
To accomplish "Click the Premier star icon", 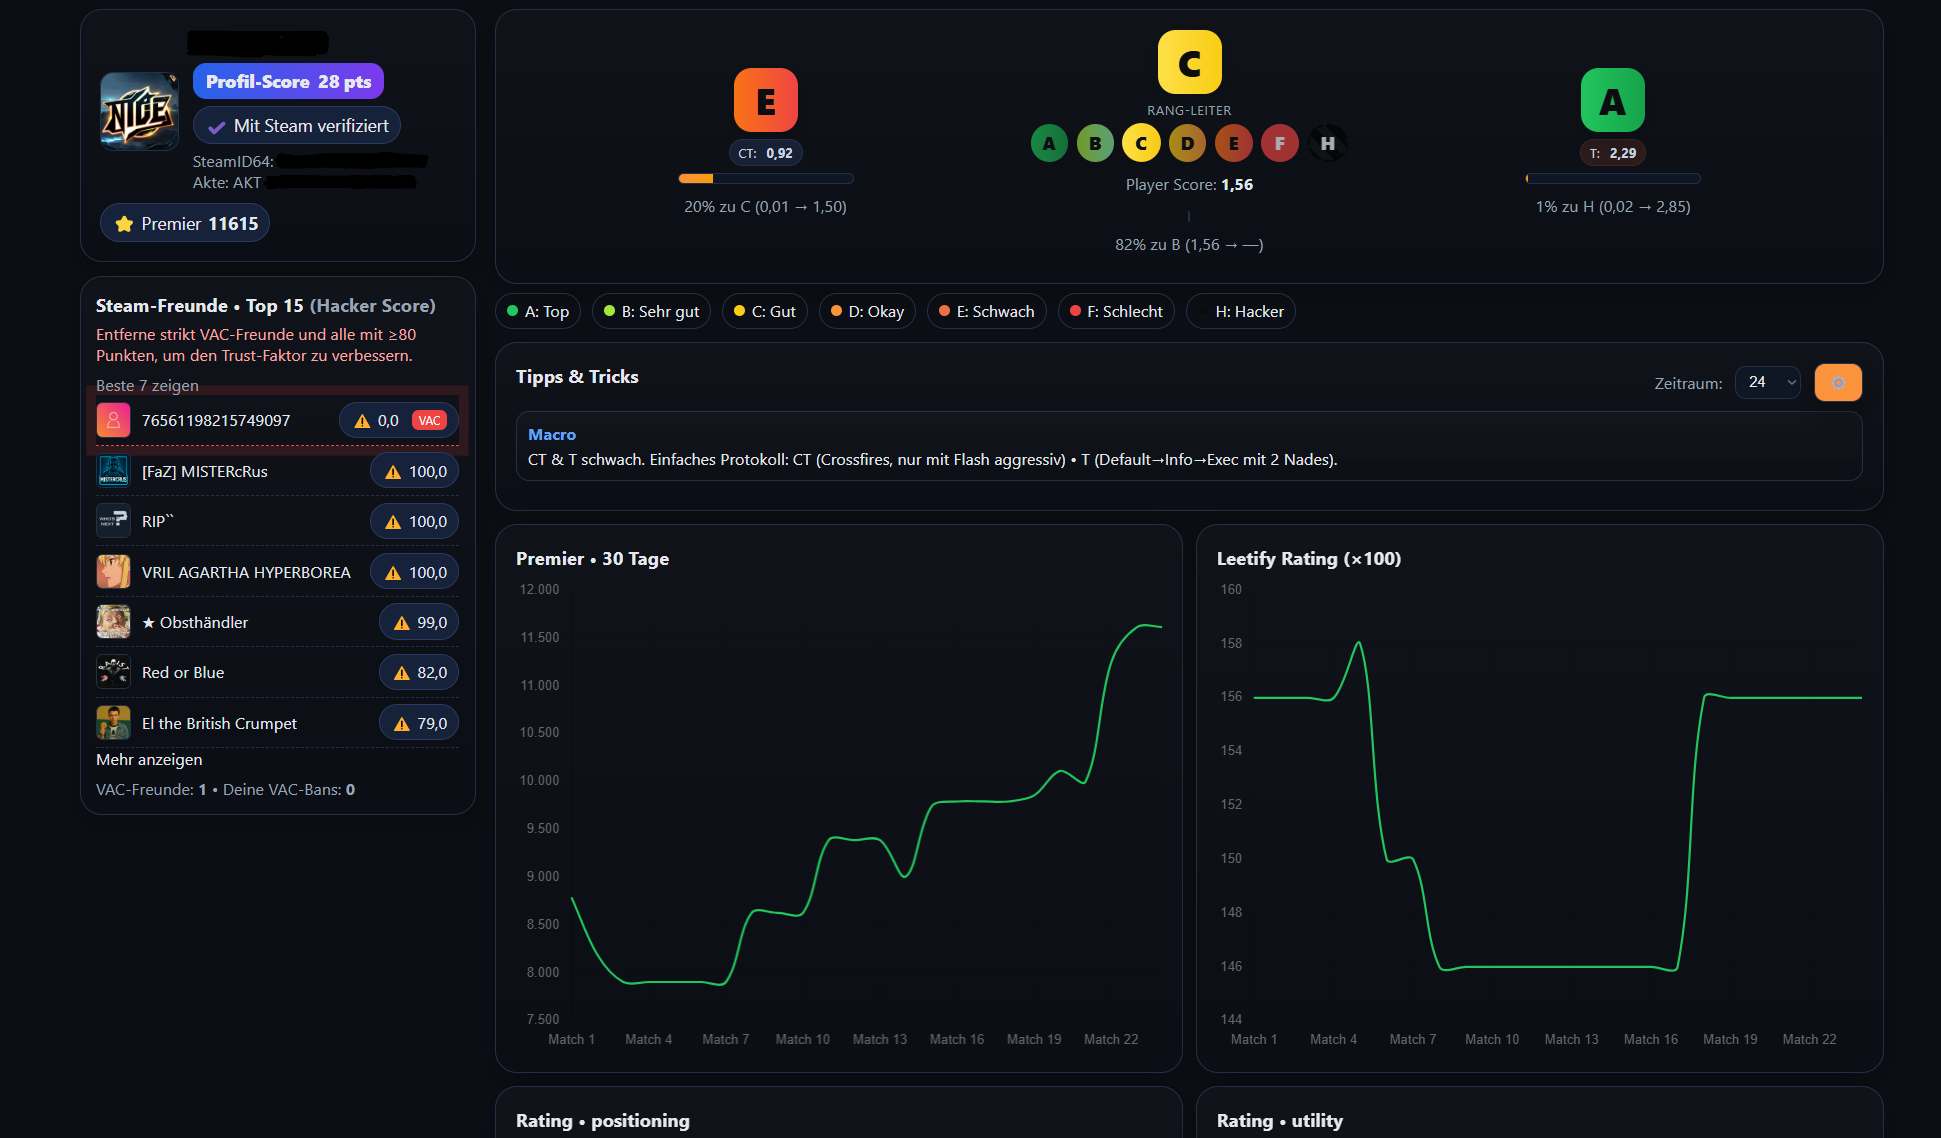I will pyautogui.click(x=124, y=224).
